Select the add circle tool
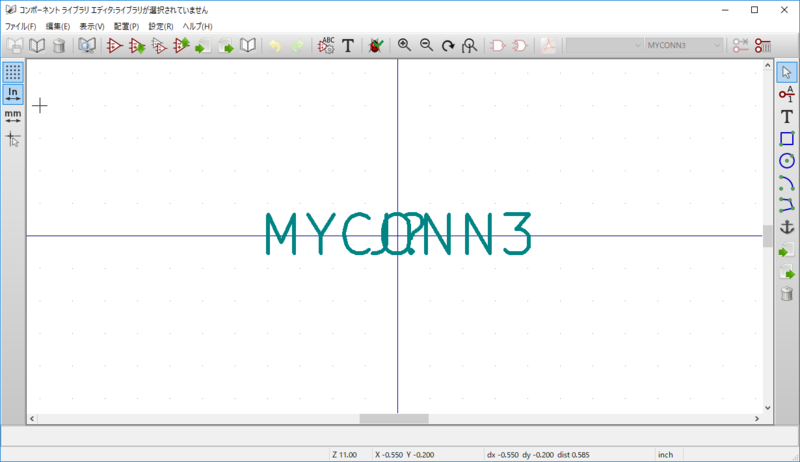This screenshot has width=800, height=462. (787, 161)
